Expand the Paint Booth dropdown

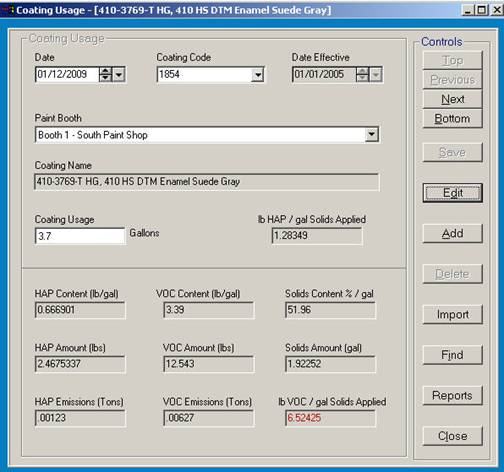[x=371, y=135]
